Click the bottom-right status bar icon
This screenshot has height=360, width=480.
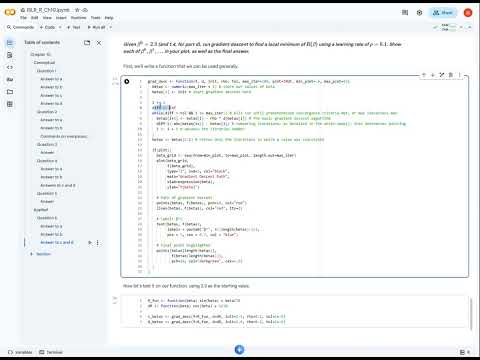(x=462, y=352)
